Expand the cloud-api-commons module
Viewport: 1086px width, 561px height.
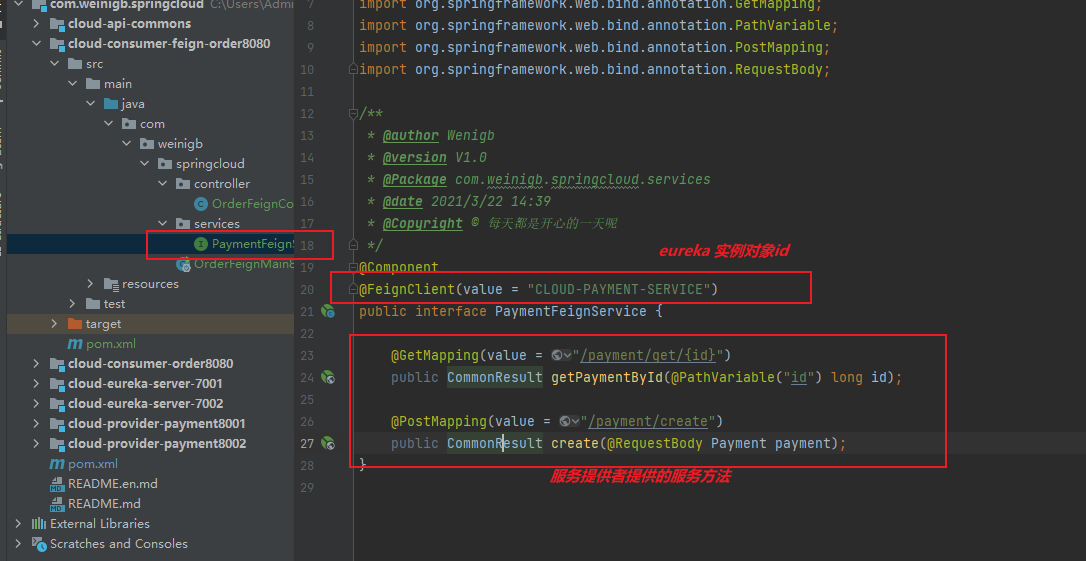point(37,24)
